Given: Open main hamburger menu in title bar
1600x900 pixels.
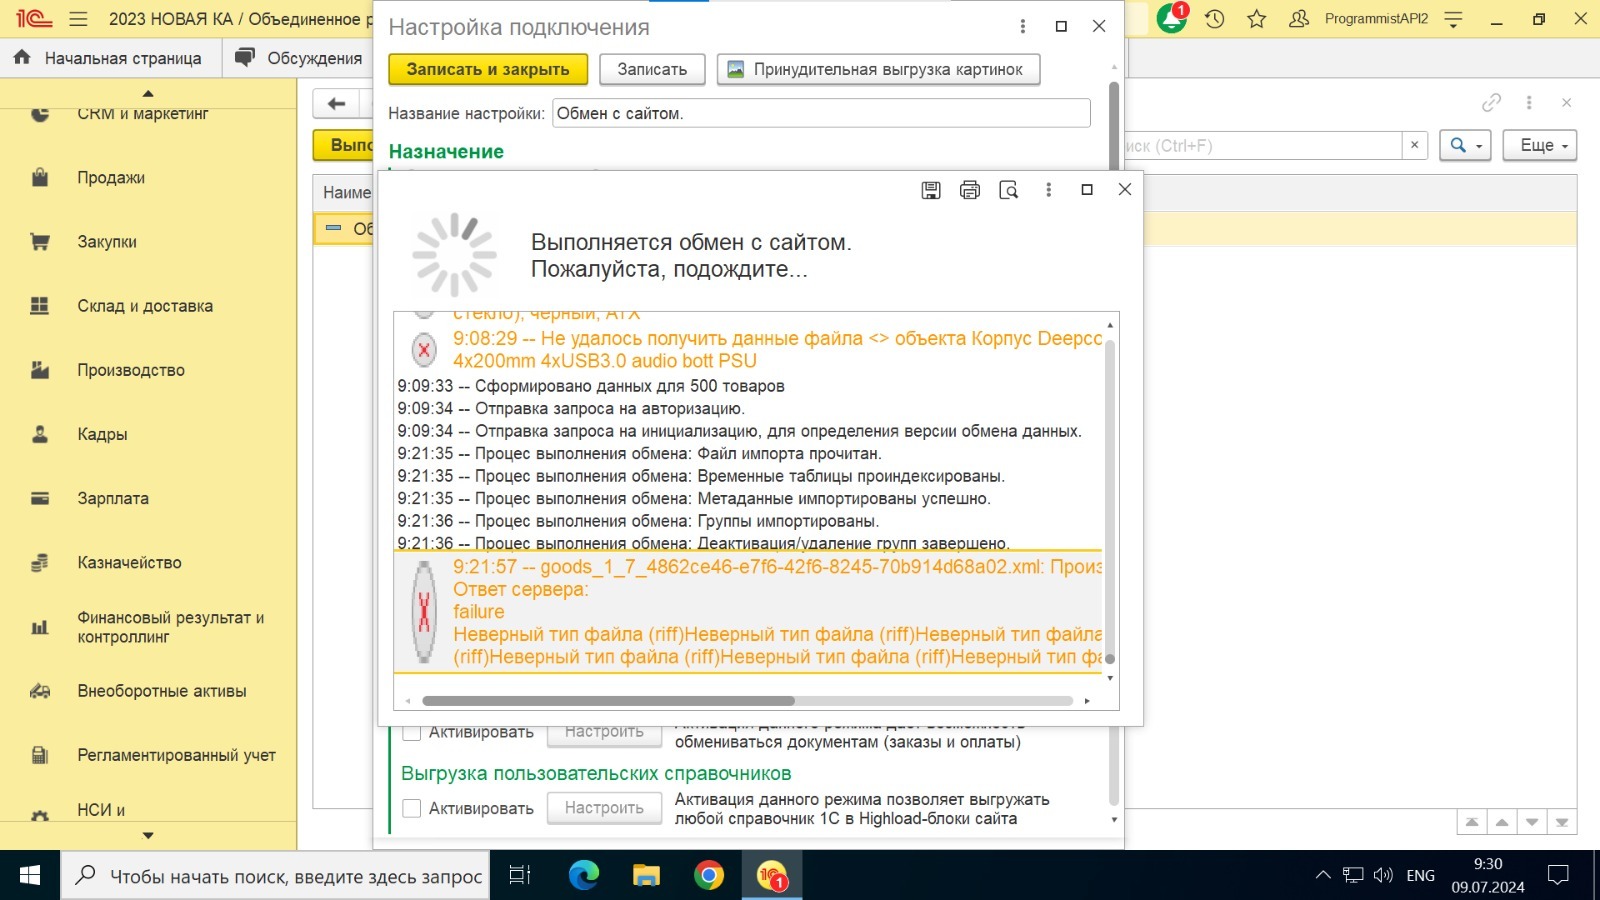Looking at the screenshot, I should tap(78, 19).
